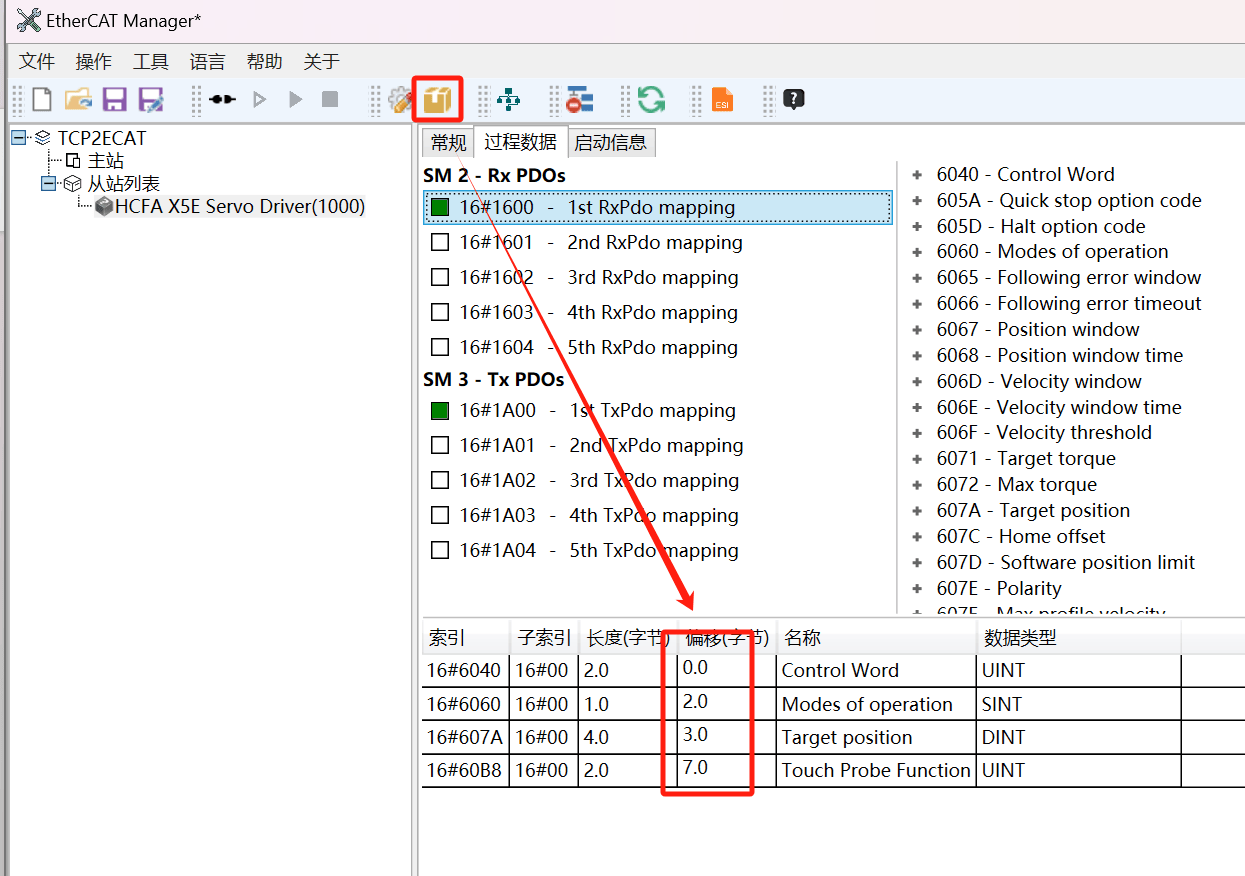Click the EtherCAT Manager wrench title icon
1245x876 pixels.
(29, 20)
